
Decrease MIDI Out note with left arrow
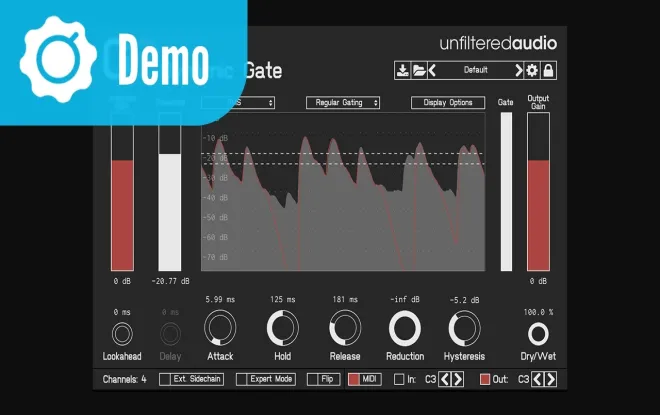pos(538,379)
